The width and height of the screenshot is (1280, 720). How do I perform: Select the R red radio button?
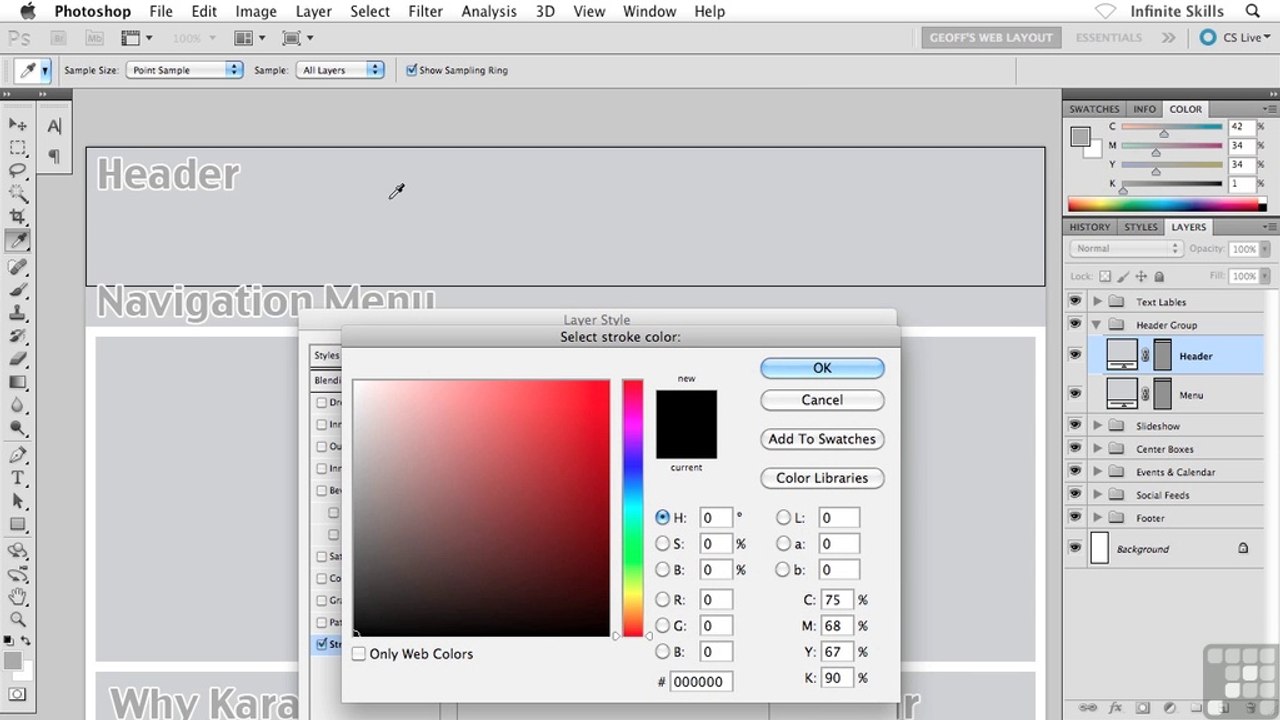pyautogui.click(x=662, y=600)
